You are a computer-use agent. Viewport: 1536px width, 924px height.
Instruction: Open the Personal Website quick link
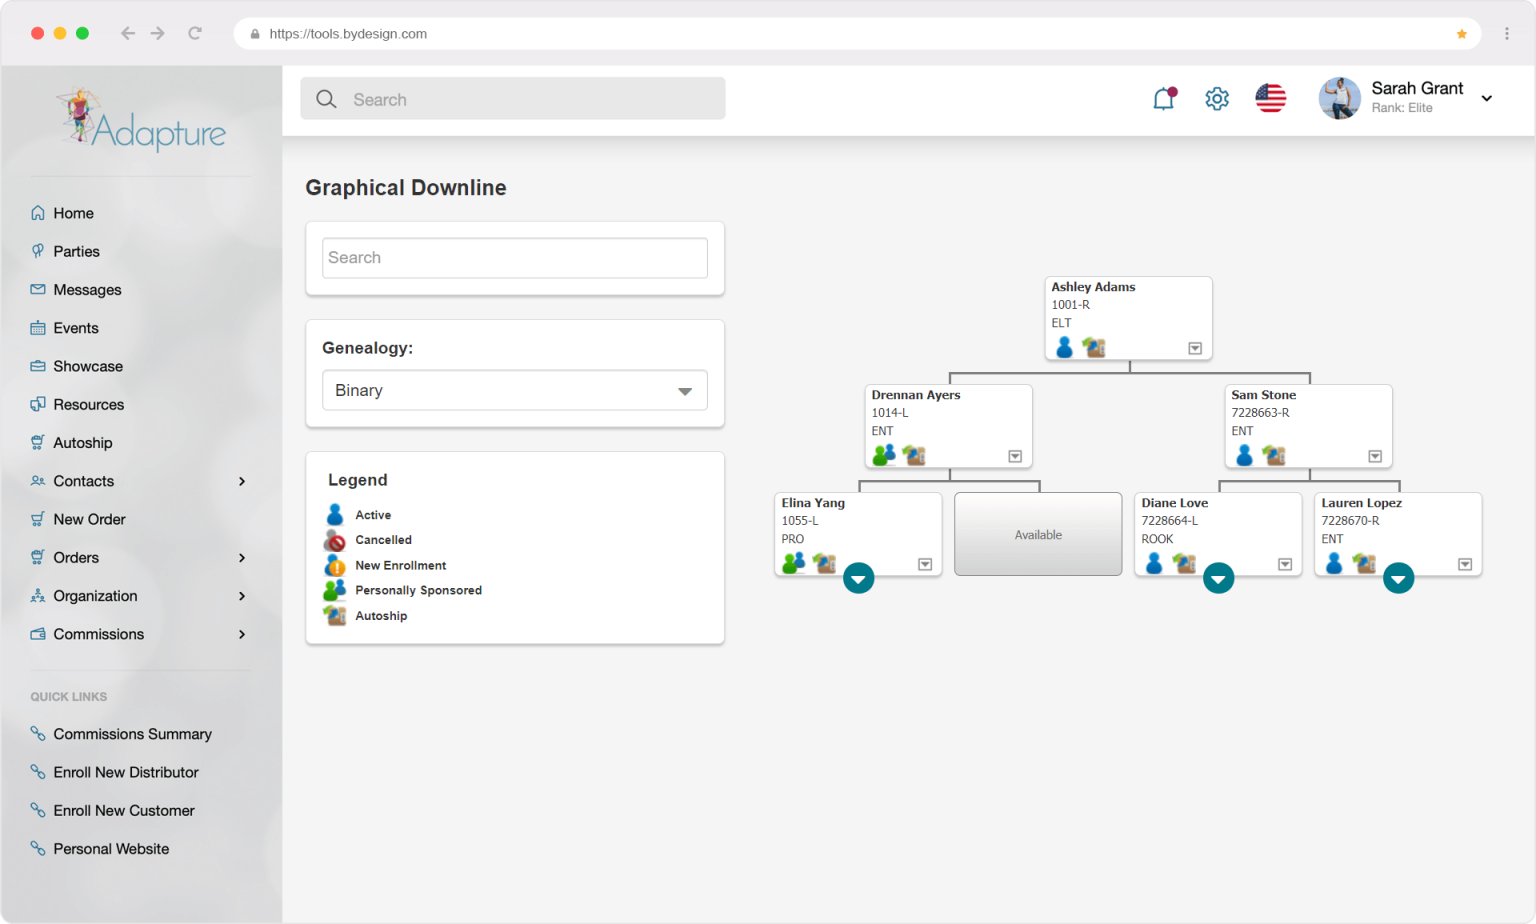click(111, 849)
